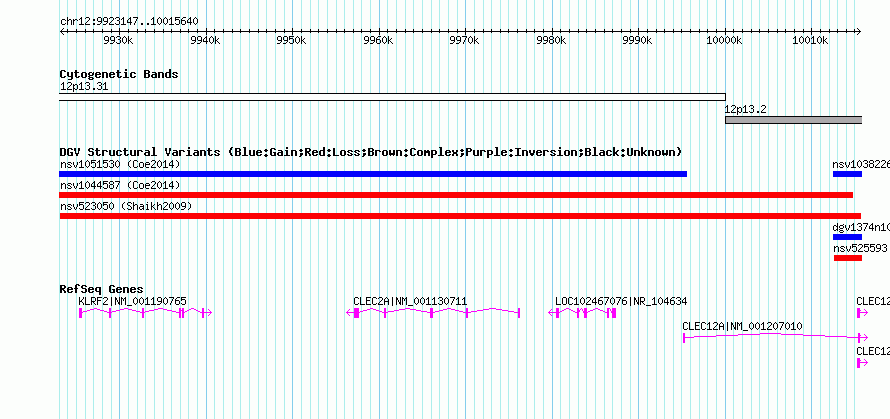Click the 9960k ruler tick label
This screenshot has height=419, width=890.
click(x=378, y=41)
